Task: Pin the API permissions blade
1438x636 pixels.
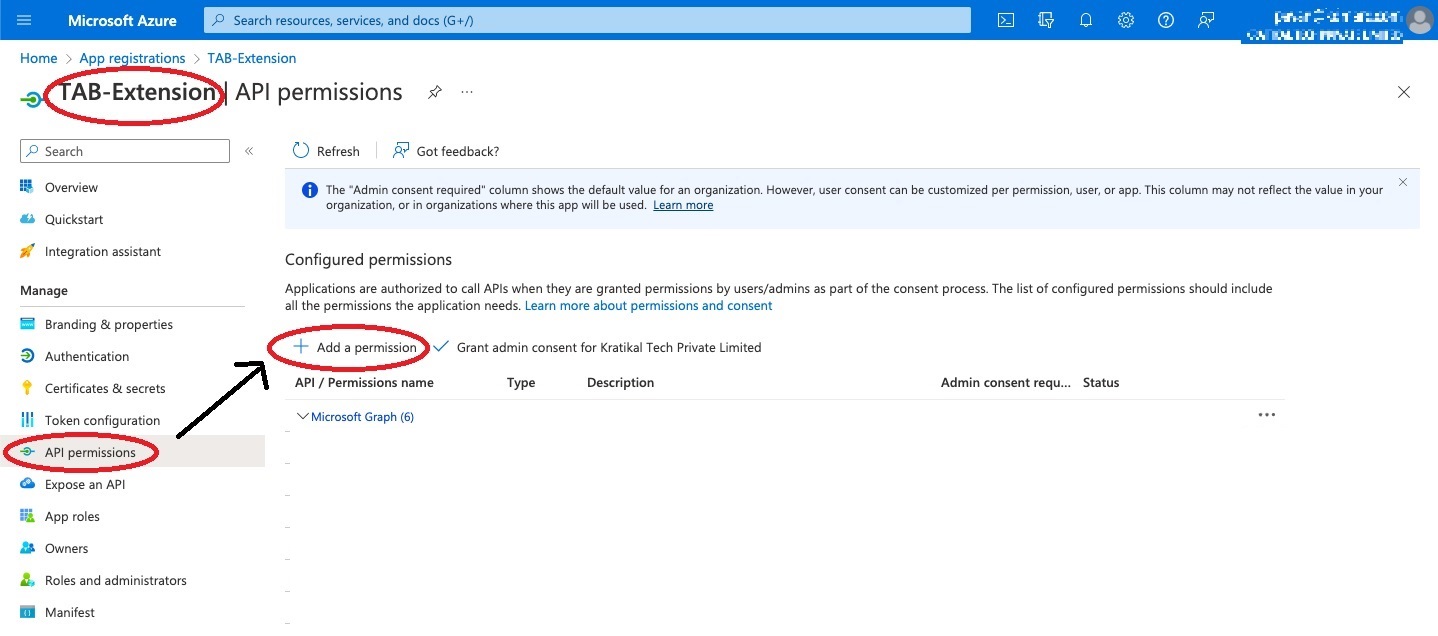Action: point(434,92)
